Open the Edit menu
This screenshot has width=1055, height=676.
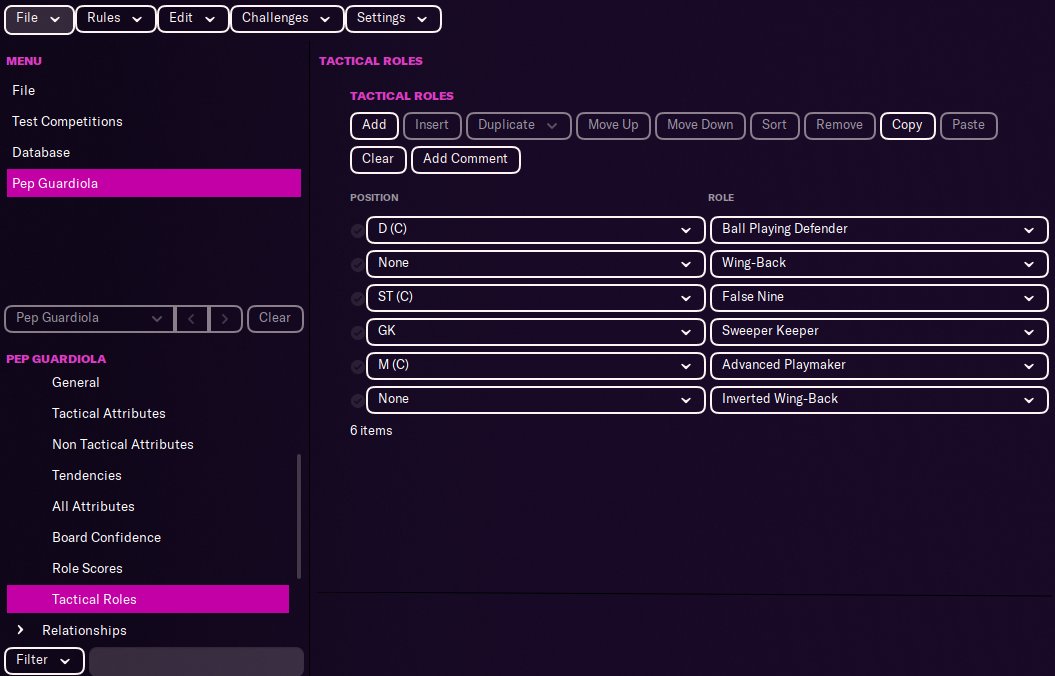192,18
